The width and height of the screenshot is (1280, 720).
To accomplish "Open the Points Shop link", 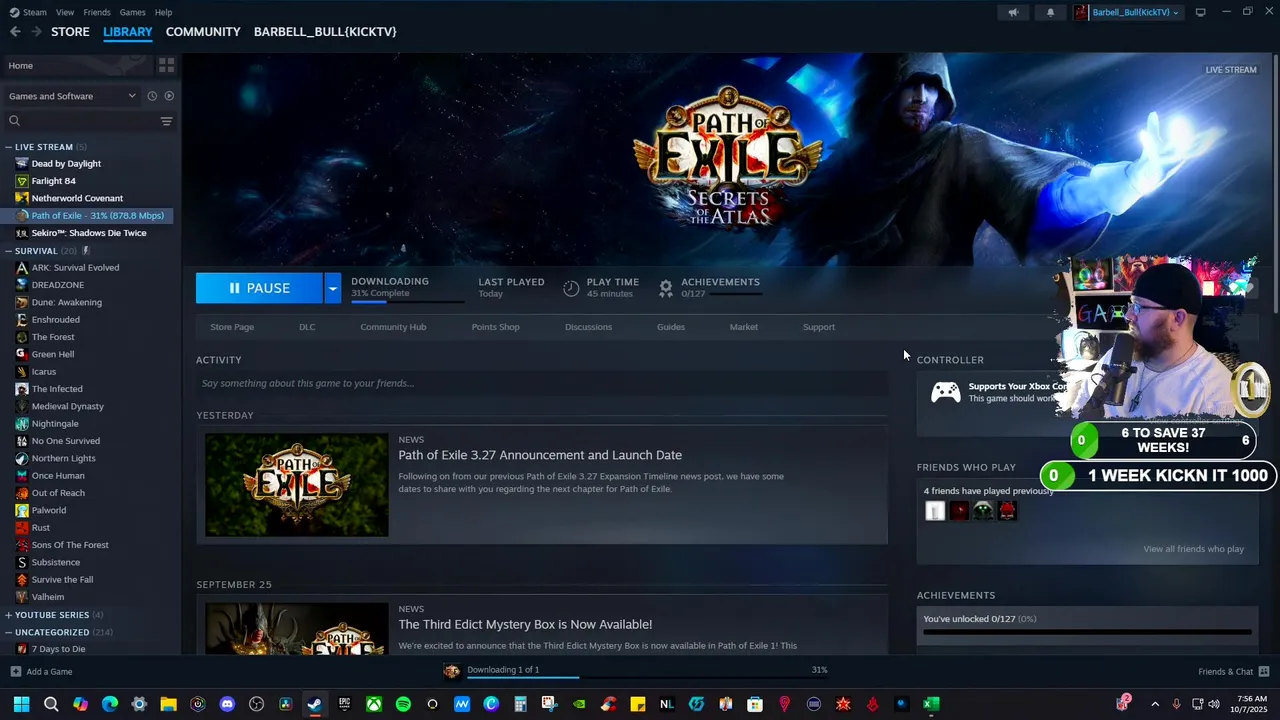I will click(495, 327).
